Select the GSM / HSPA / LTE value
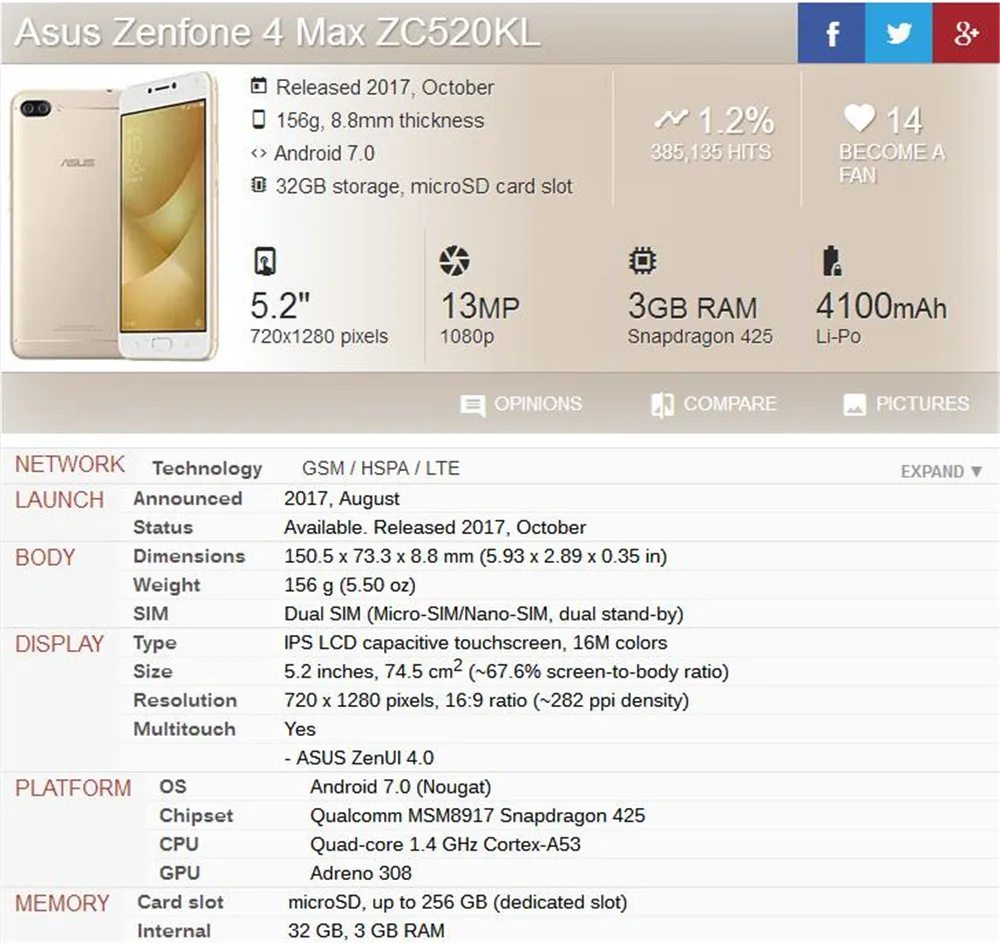The height and width of the screenshot is (943, 1000). pyautogui.click(x=381, y=469)
